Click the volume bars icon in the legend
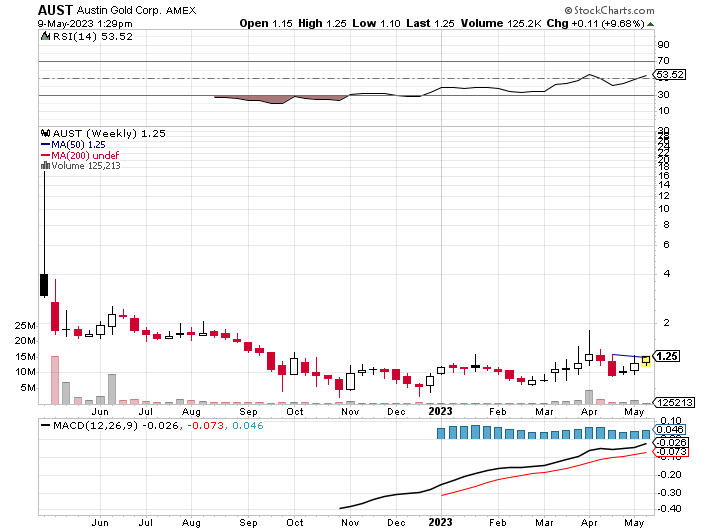 (x=45, y=166)
